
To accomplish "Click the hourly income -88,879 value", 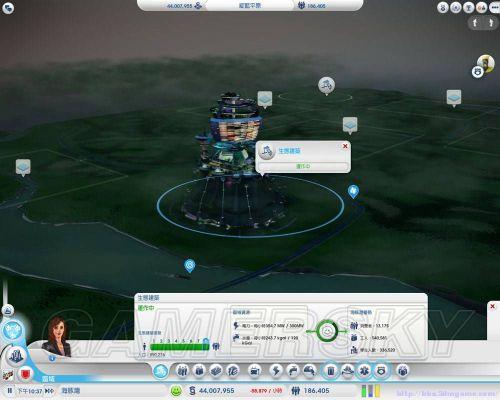I will (266, 391).
